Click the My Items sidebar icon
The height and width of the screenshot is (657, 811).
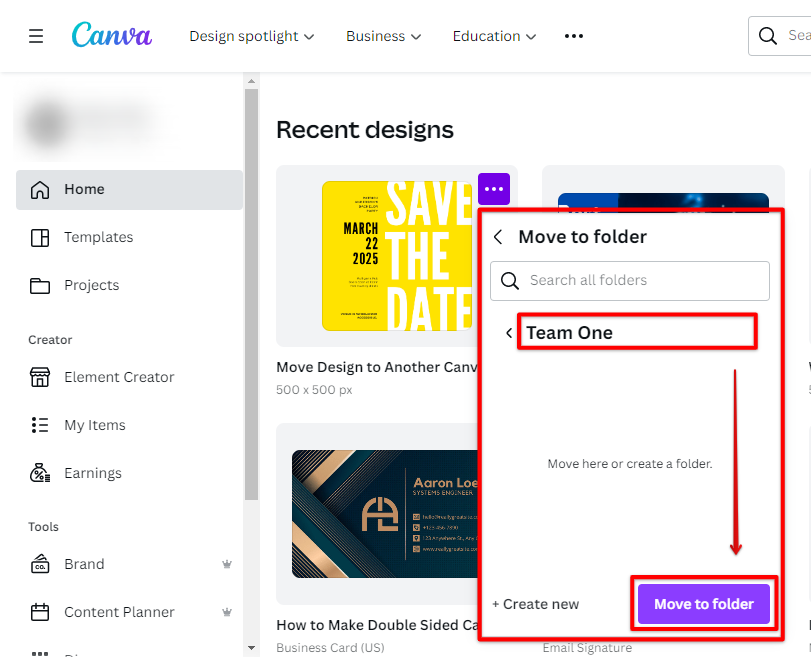coord(40,425)
